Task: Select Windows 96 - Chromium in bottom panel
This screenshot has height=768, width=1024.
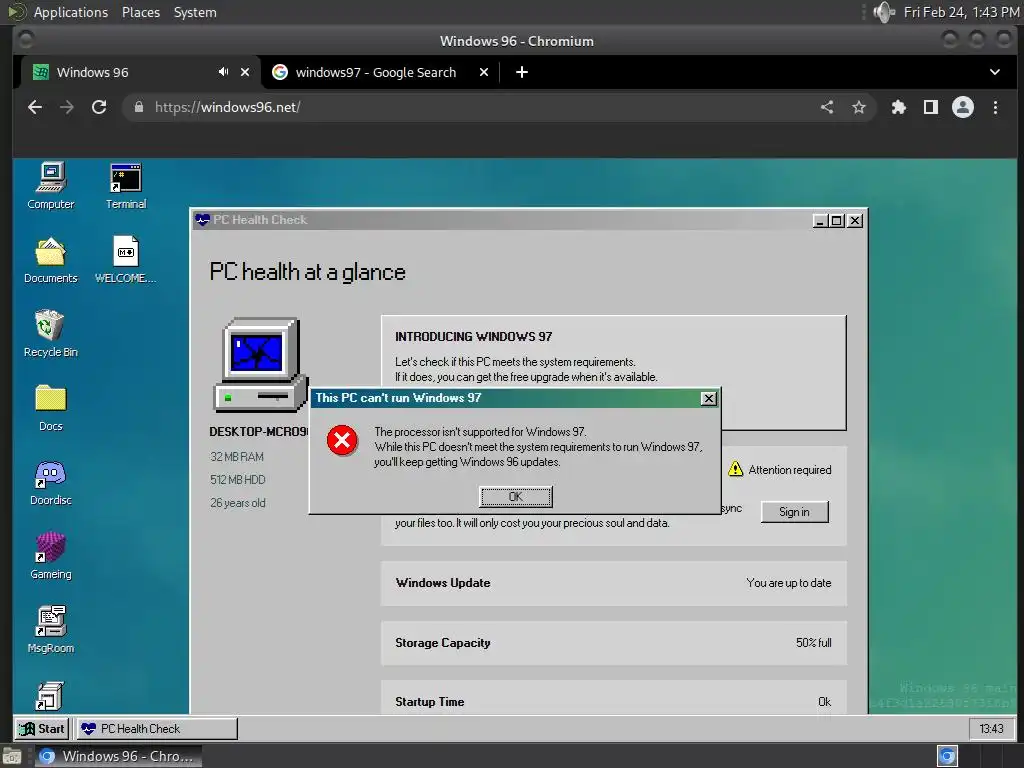Action: pos(119,756)
